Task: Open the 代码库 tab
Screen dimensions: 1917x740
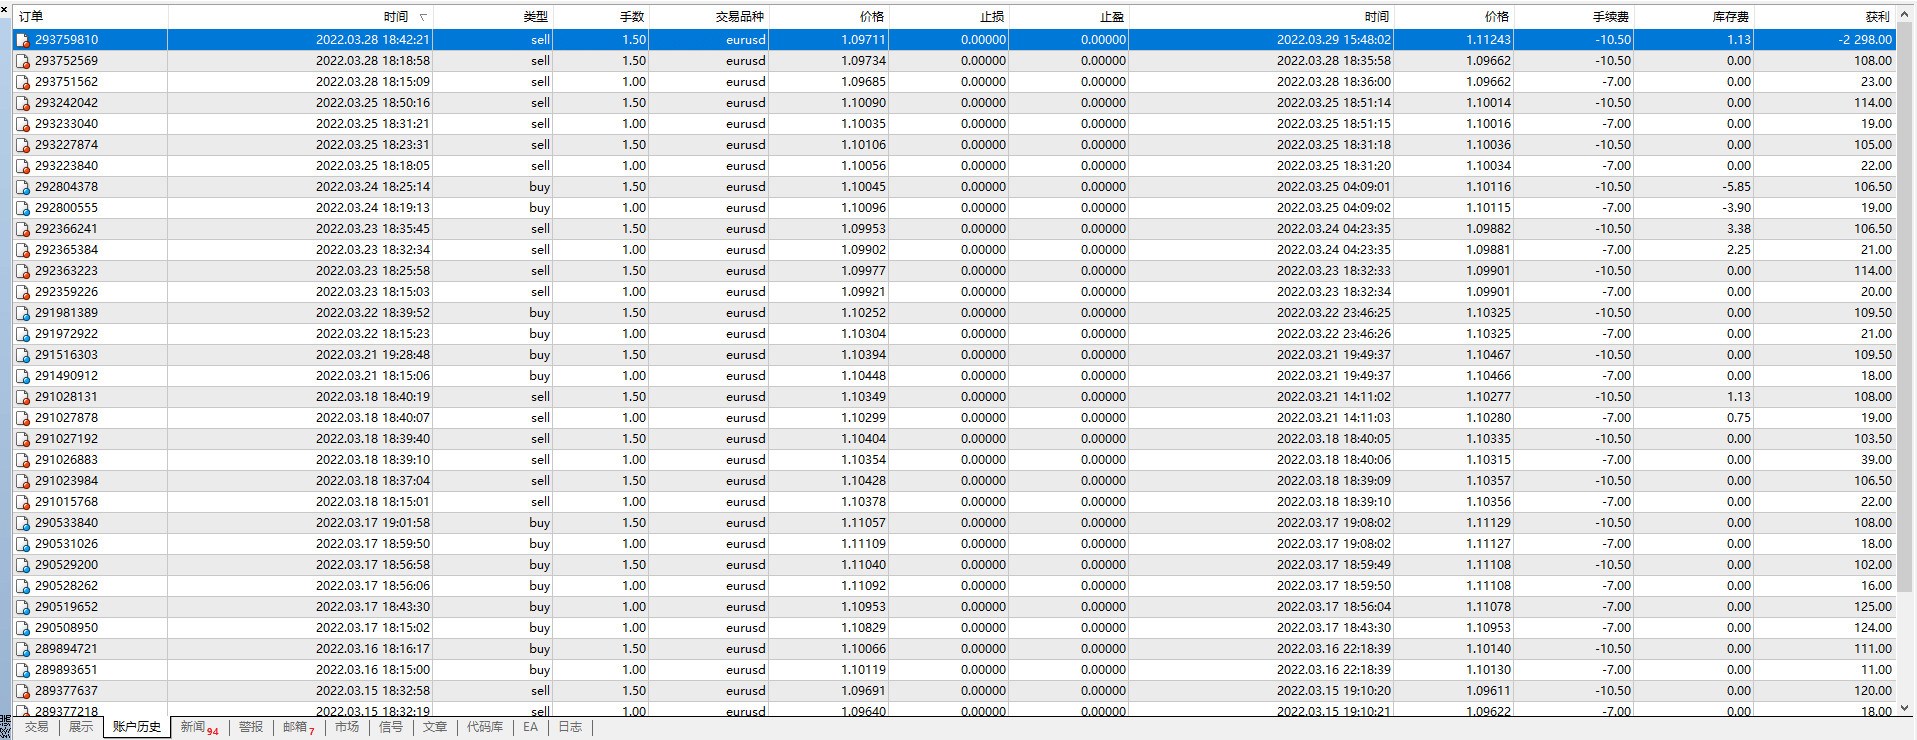Action: tap(485, 727)
